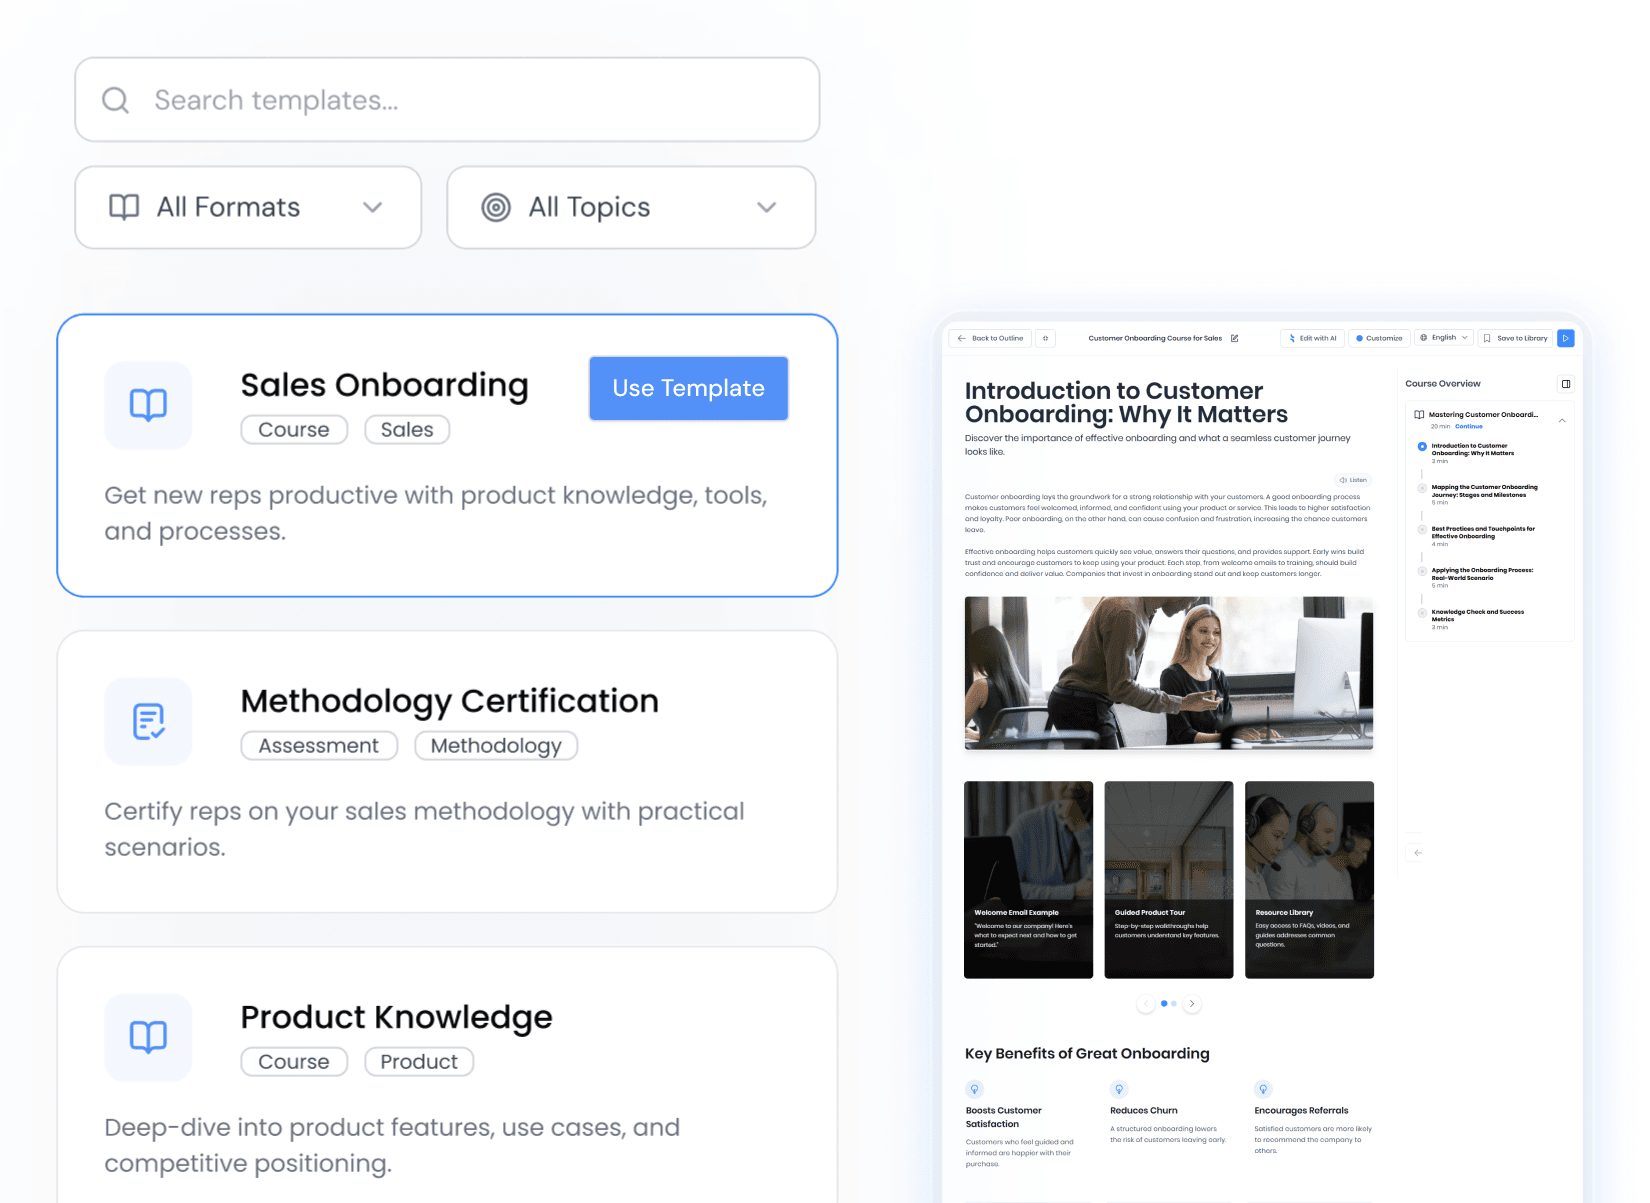Click the Listen speaker button
The height and width of the screenshot is (1203, 1650).
(1353, 480)
